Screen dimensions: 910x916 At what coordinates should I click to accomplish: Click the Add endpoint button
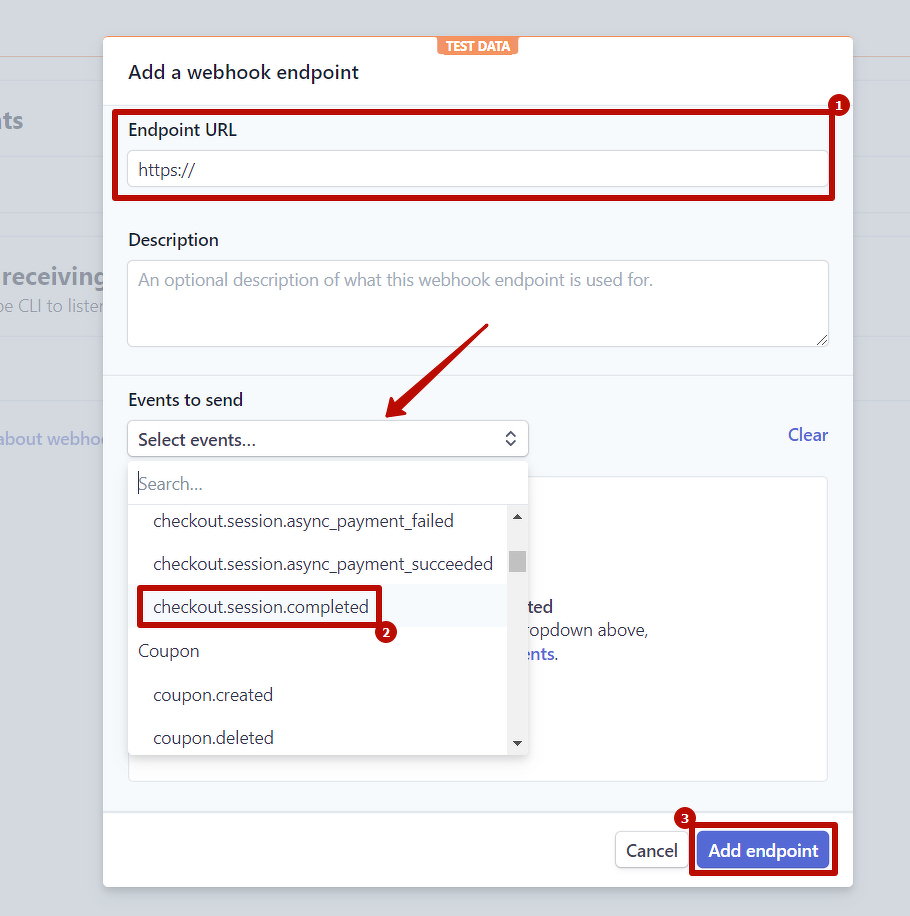click(x=763, y=851)
